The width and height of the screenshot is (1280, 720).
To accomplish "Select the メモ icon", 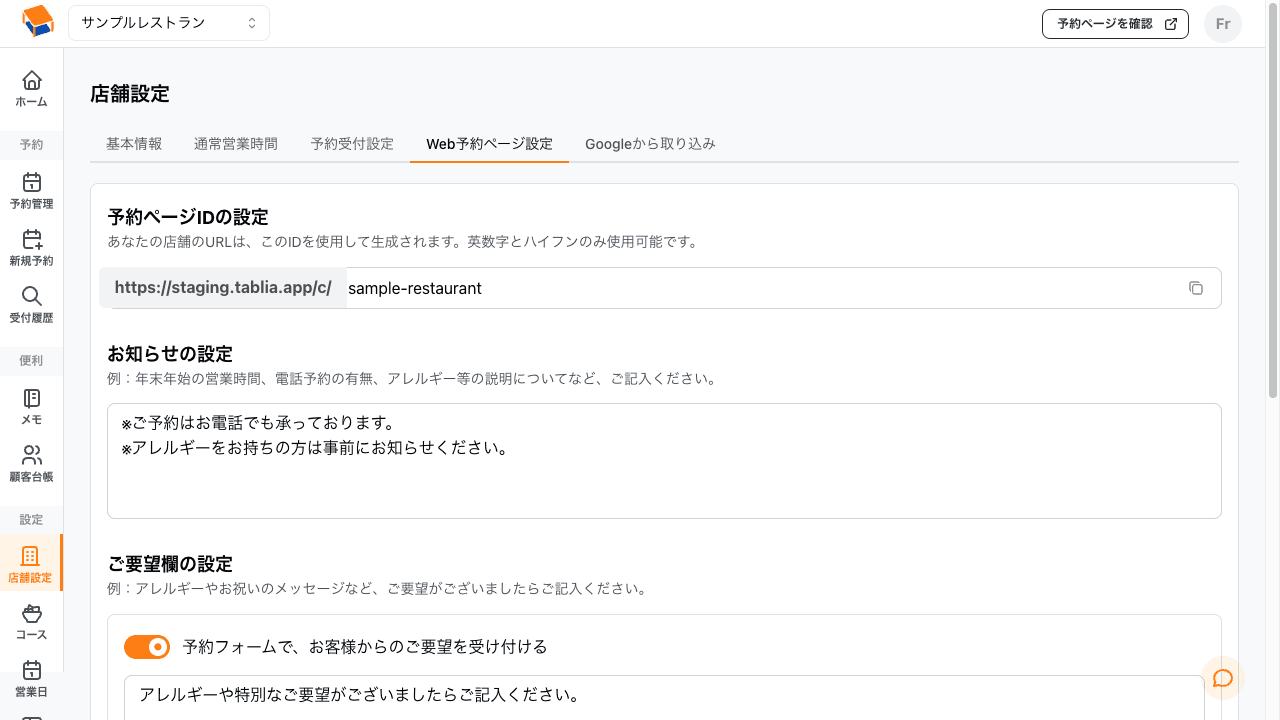I will tap(31, 408).
